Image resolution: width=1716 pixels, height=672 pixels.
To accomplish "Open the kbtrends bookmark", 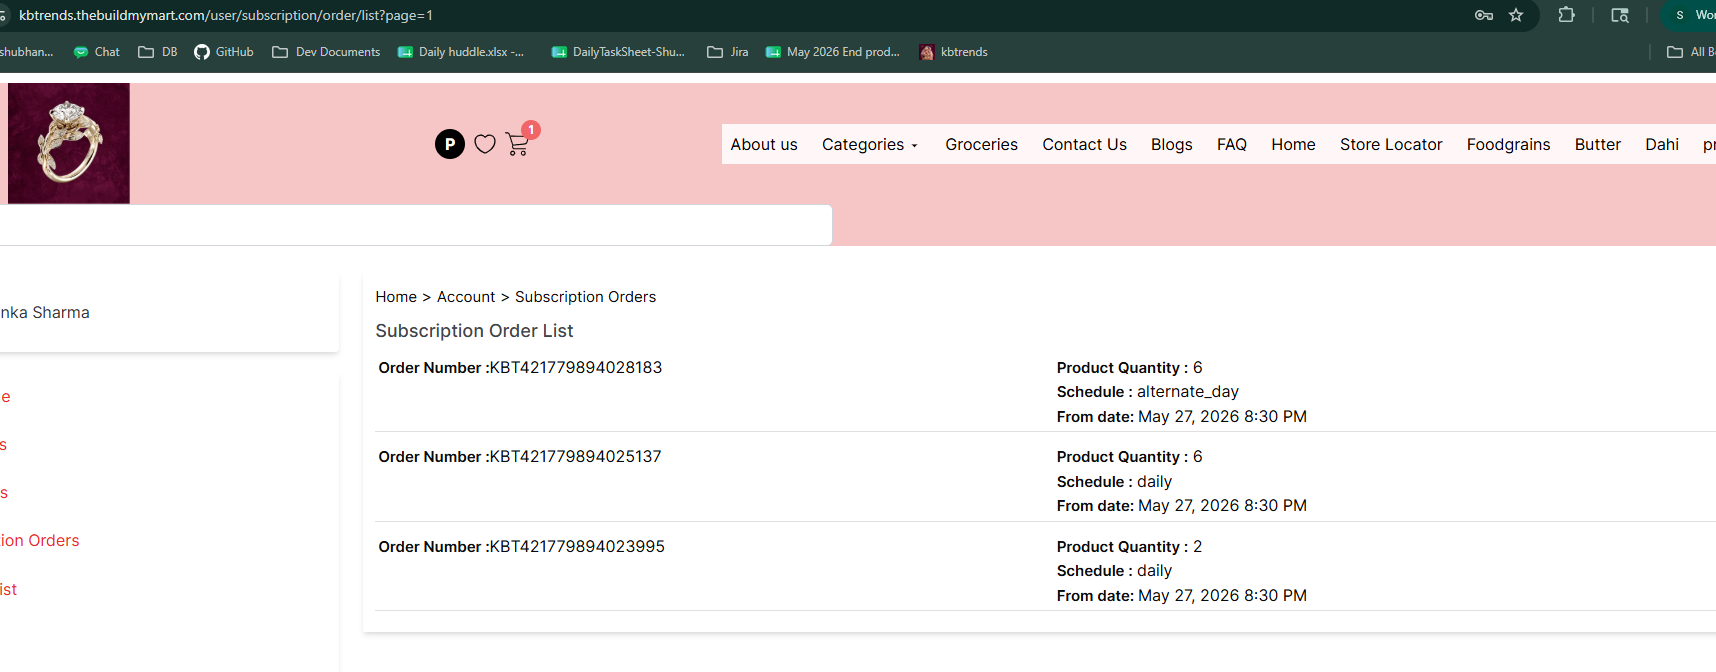I will point(954,52).
